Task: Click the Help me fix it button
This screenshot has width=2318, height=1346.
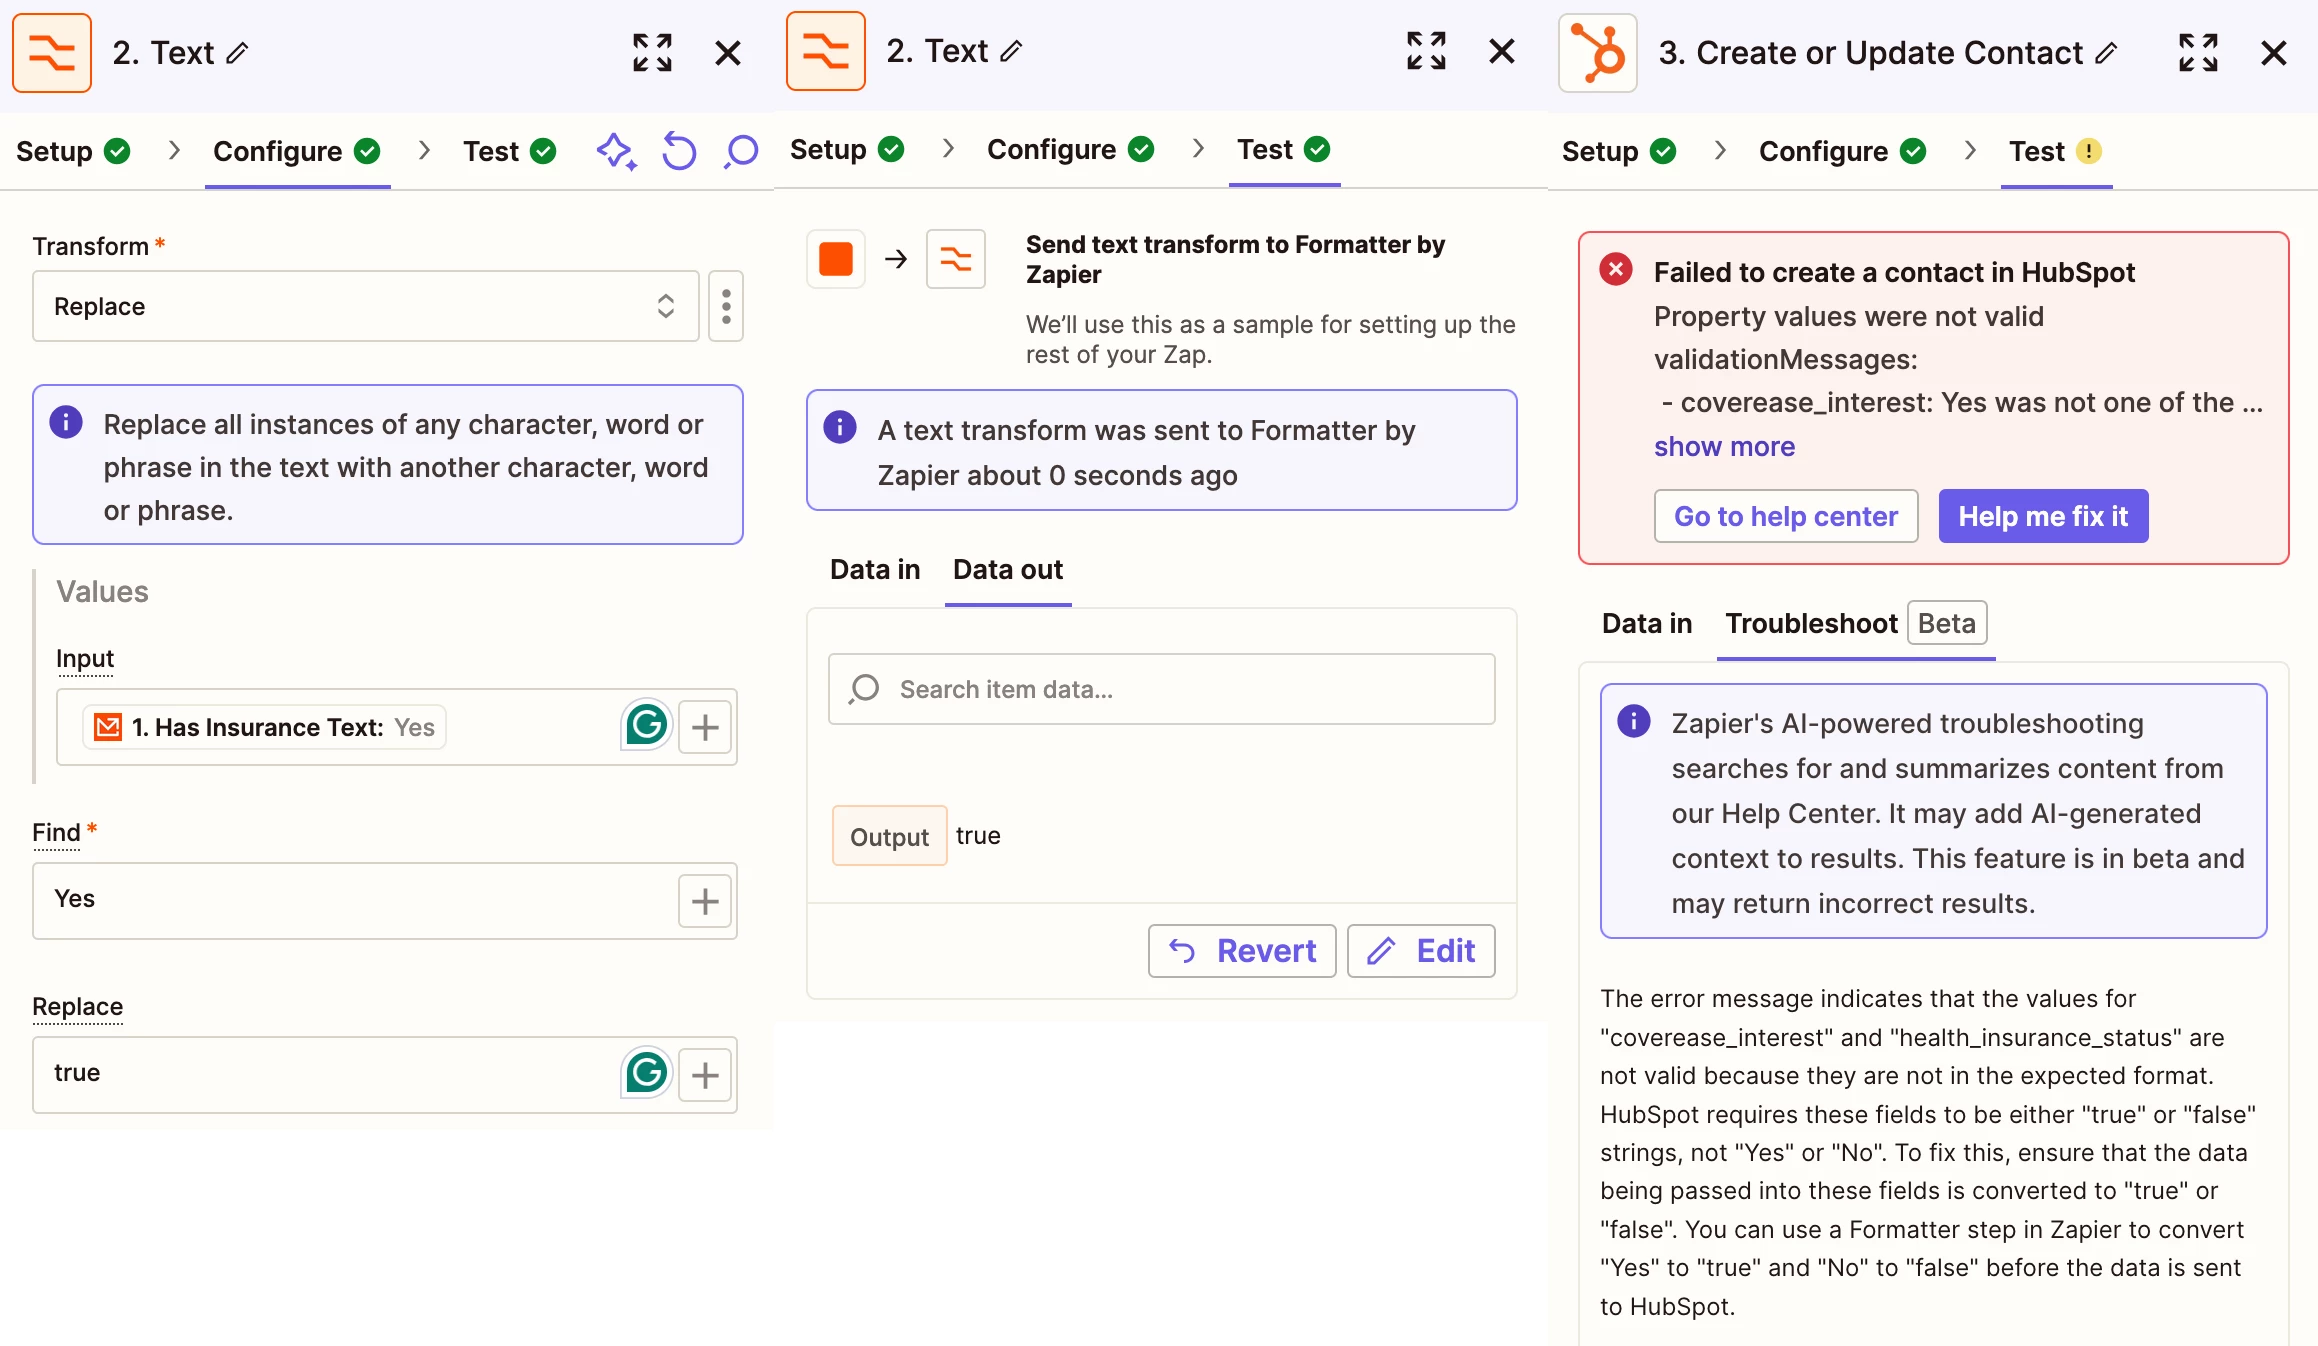Action: 2042,516
